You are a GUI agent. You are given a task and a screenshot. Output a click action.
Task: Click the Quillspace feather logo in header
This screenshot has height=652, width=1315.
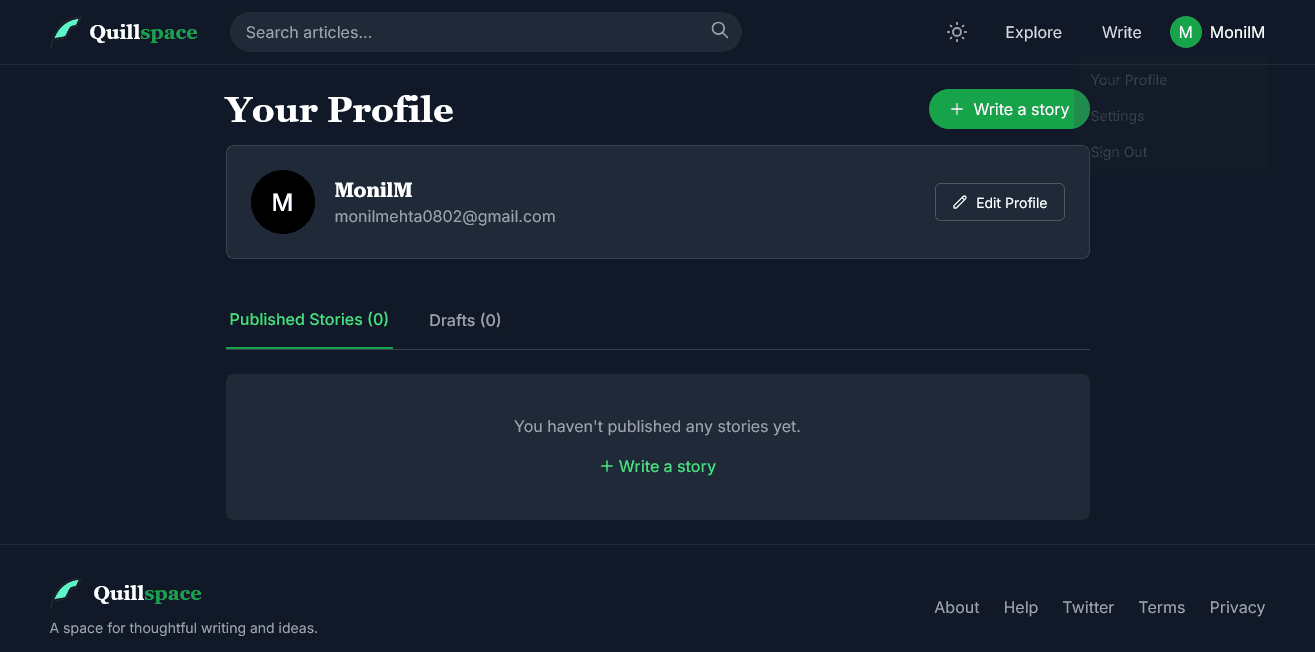point(65,32)
